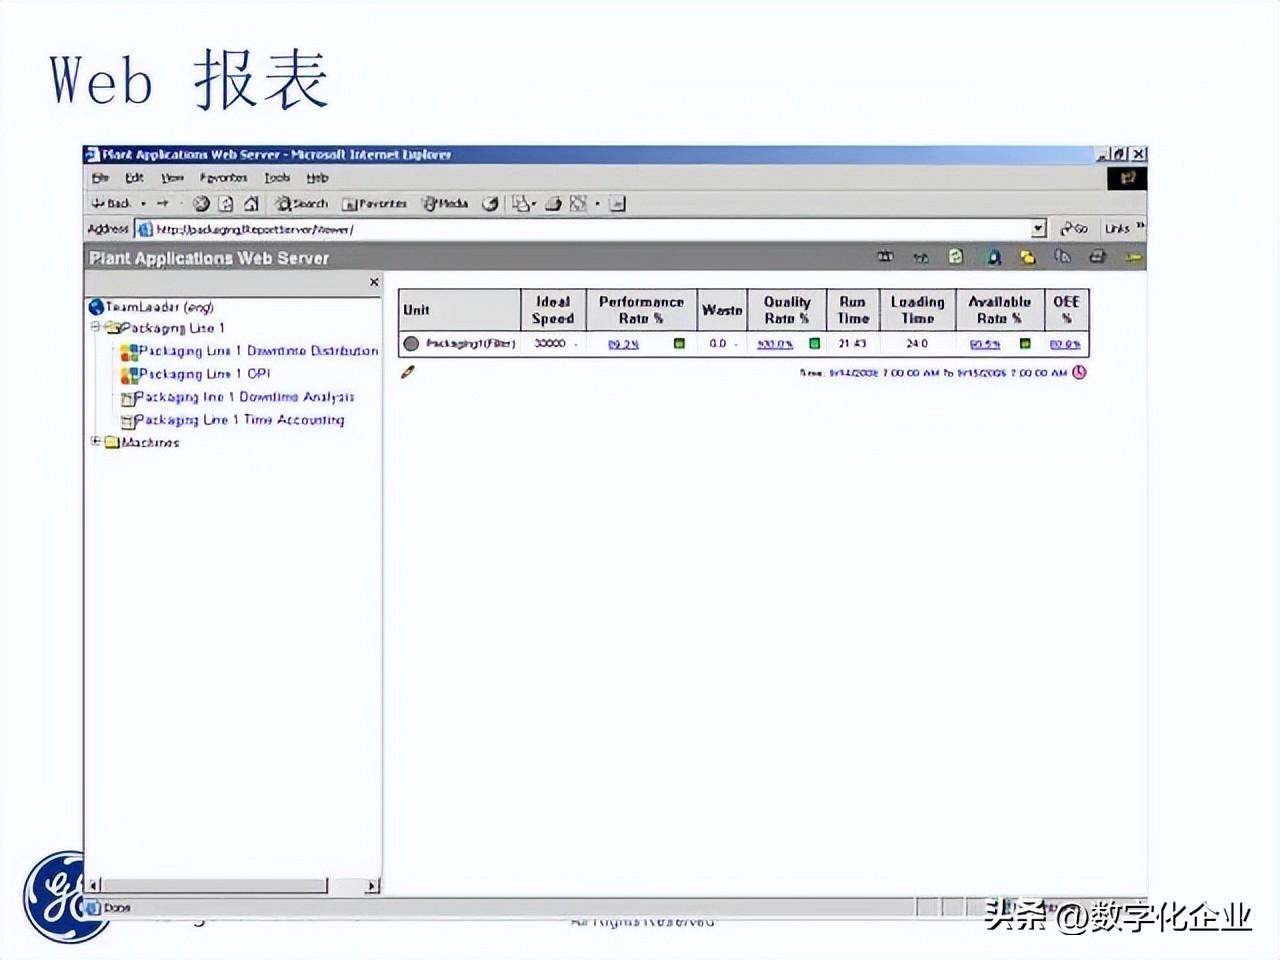Close the left tree panel with X

pos(374,282)
